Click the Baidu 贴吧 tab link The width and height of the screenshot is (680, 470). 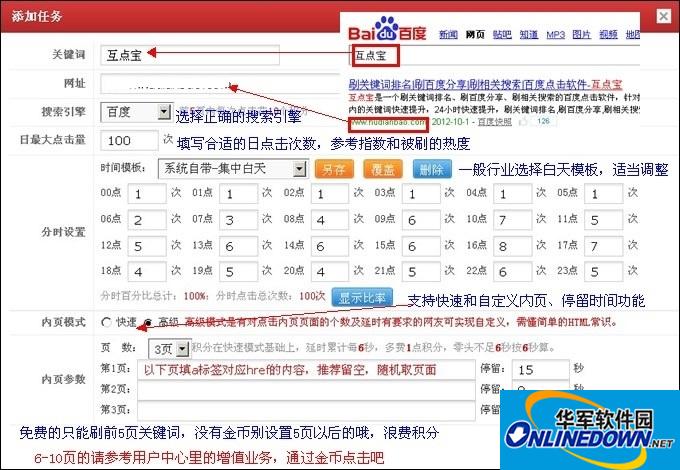click(502, 34)
